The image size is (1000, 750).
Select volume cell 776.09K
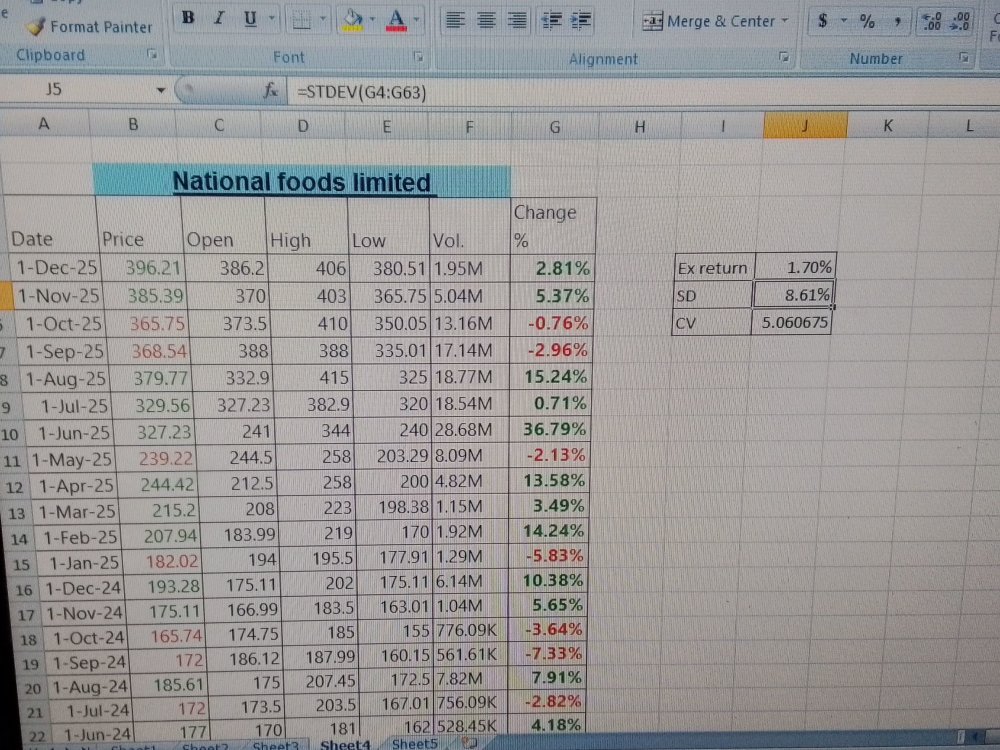469,631
